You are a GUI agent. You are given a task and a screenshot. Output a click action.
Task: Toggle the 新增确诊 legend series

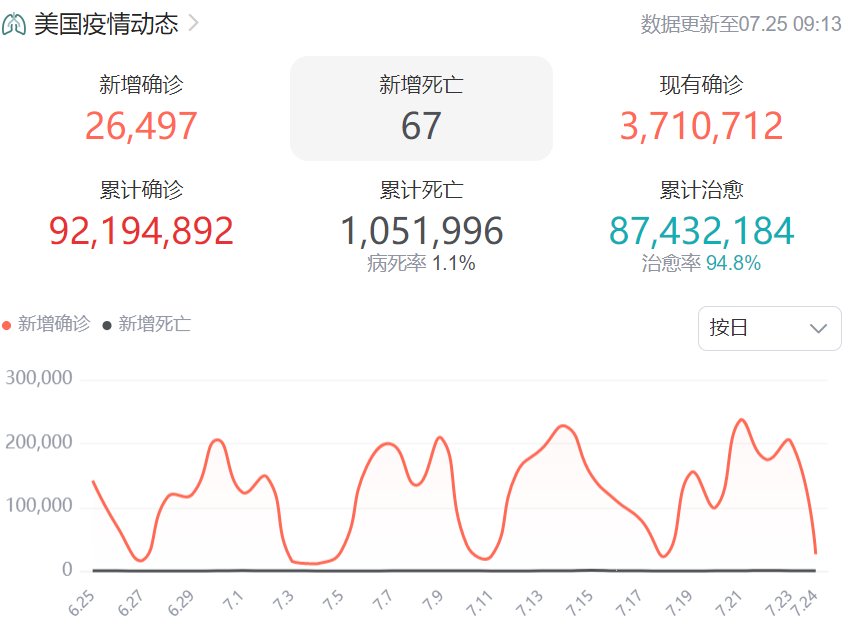pos(47,324)
